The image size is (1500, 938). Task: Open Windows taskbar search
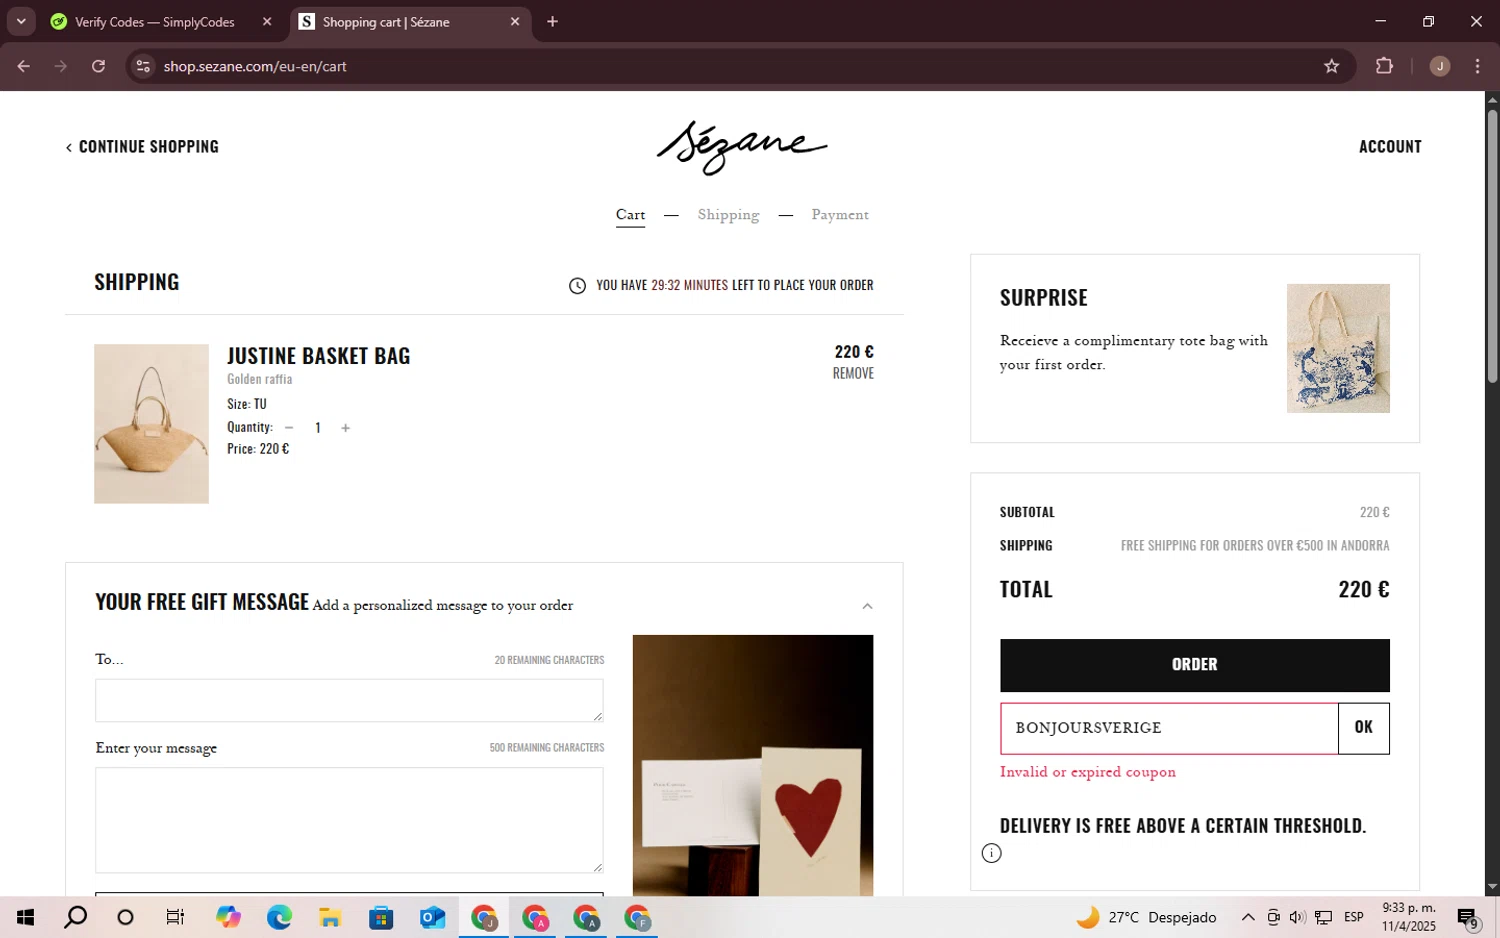pyautogui.click(x=76, y=917)
